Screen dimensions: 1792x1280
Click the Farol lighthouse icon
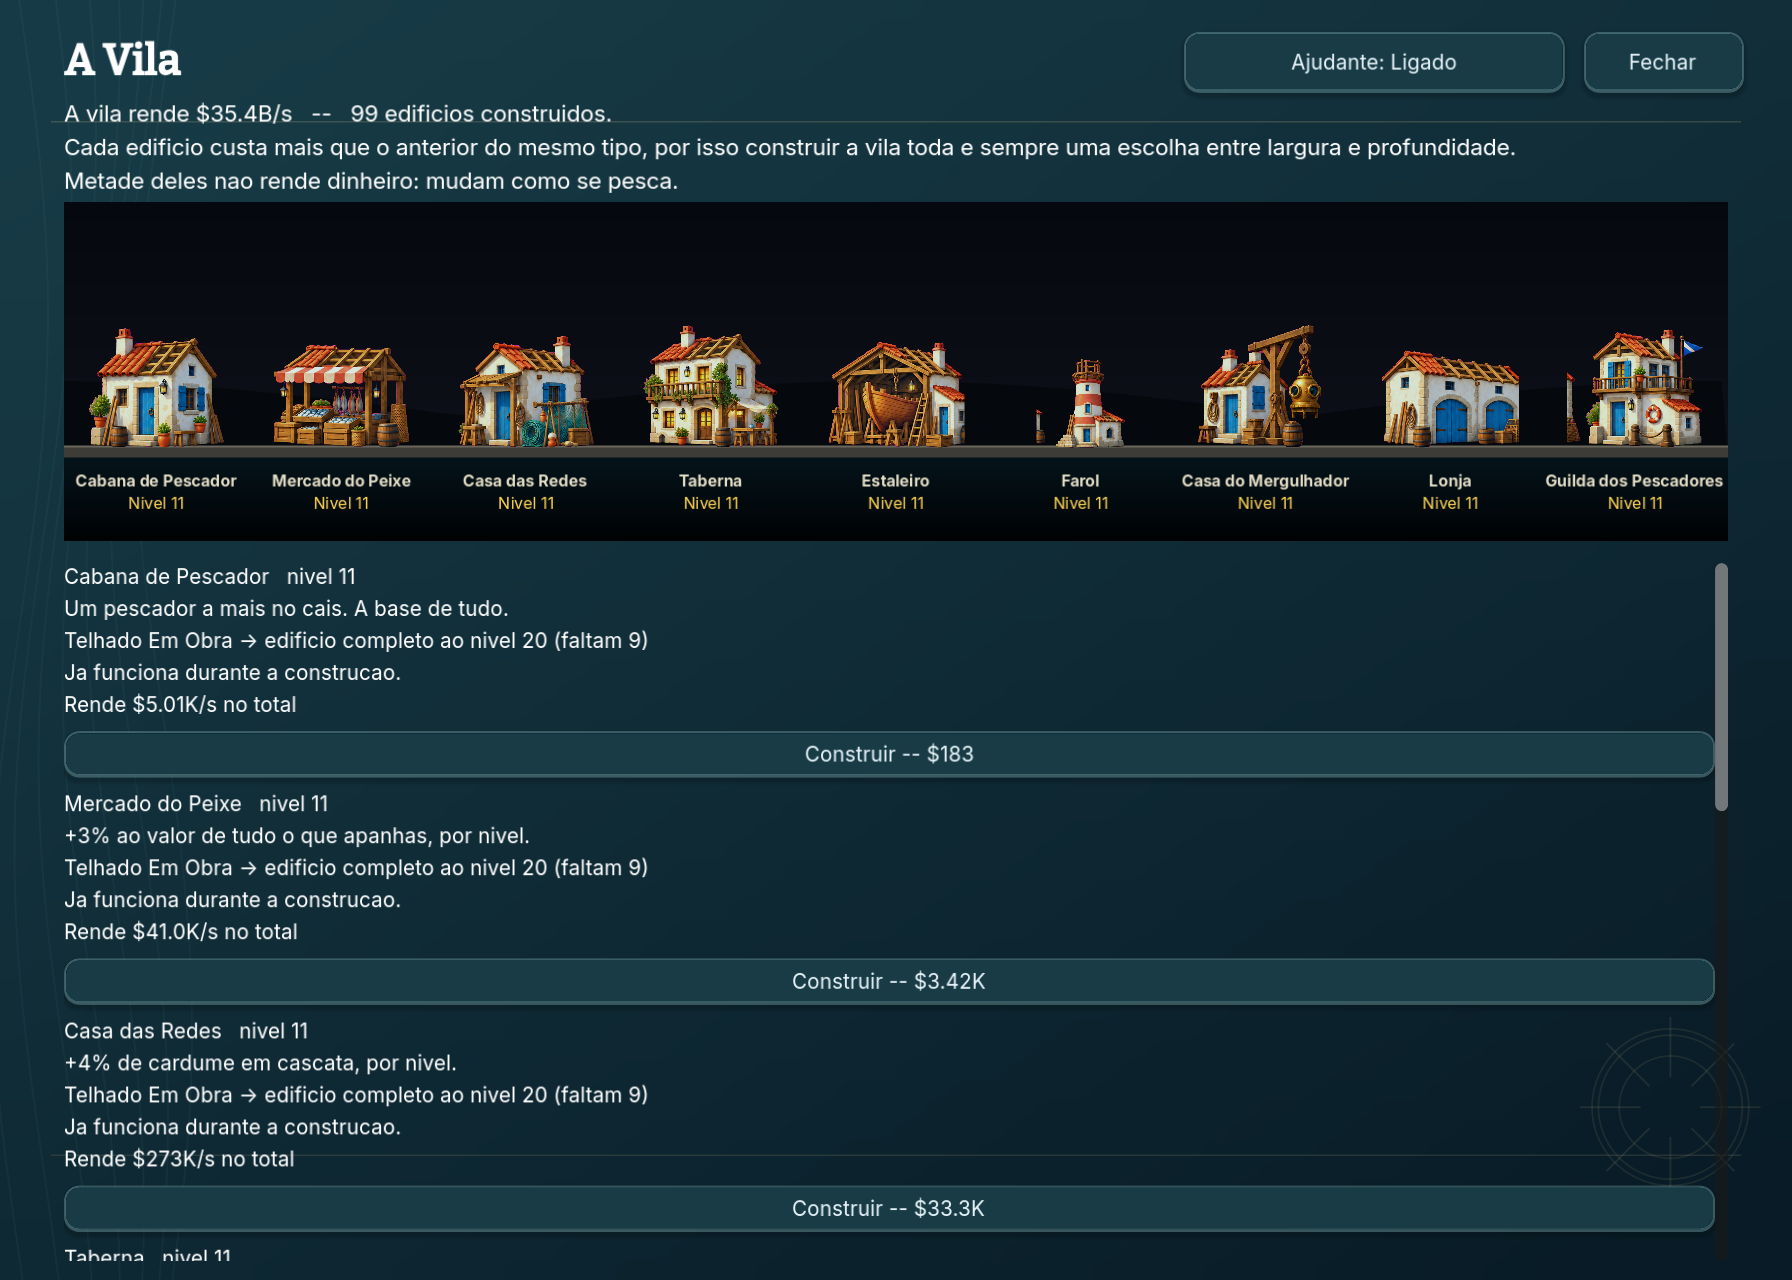pos(1081,402)
